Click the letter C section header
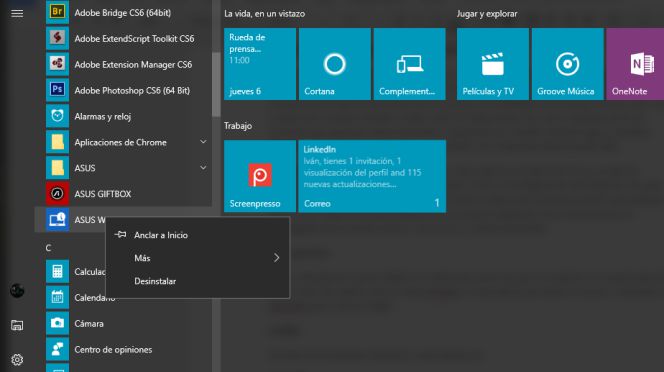 (x=48, y=248)
